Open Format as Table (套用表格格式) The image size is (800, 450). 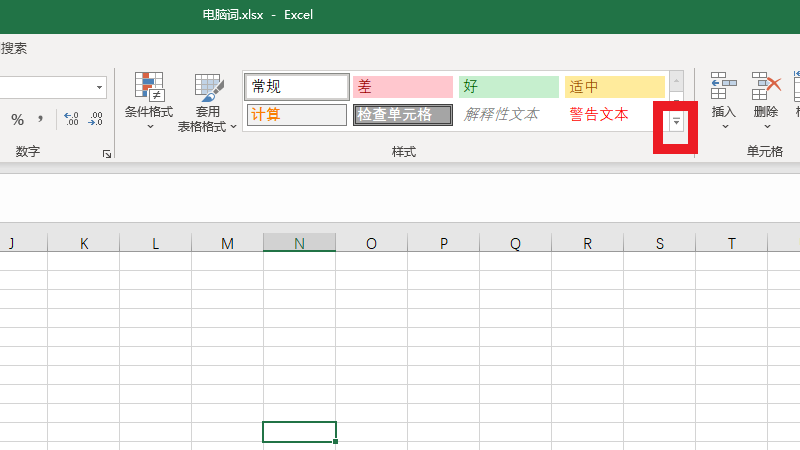208,87
